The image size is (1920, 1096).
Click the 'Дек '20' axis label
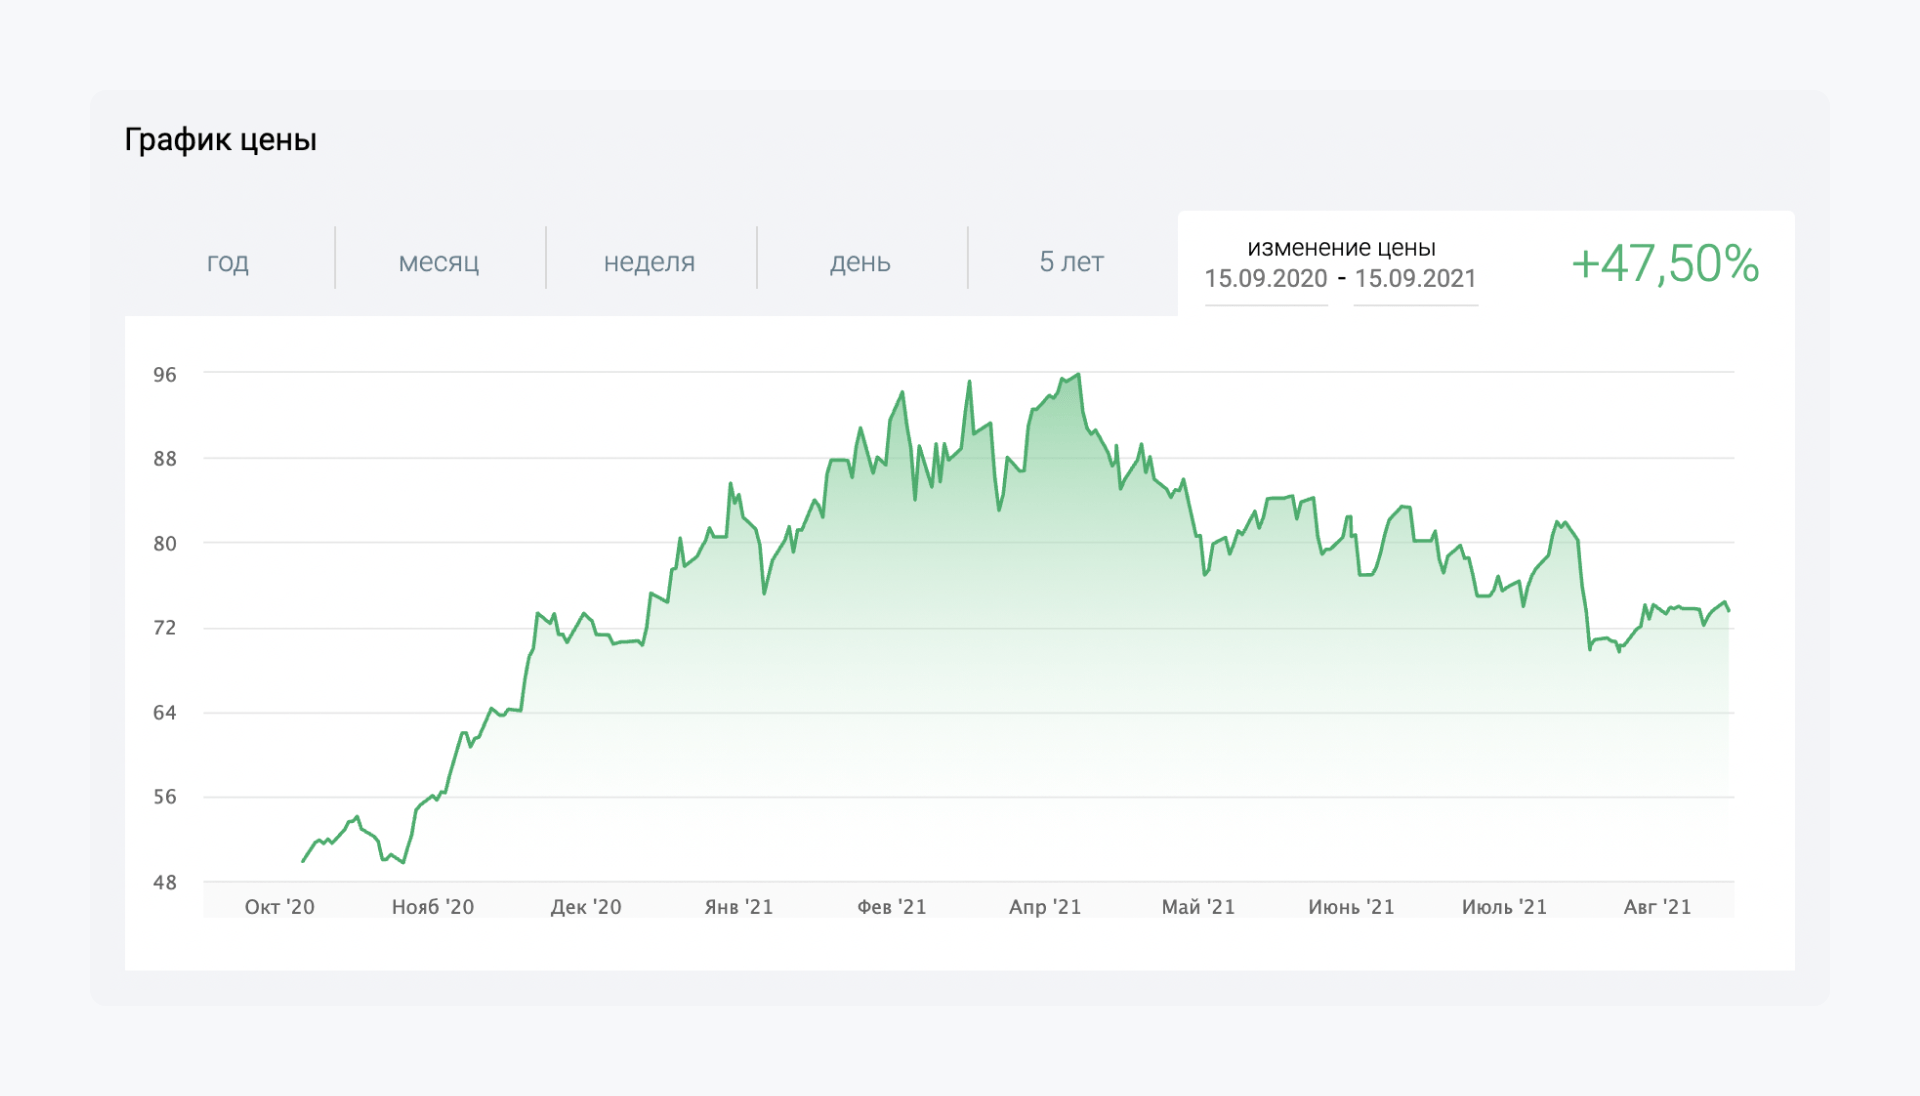[586, 907]
